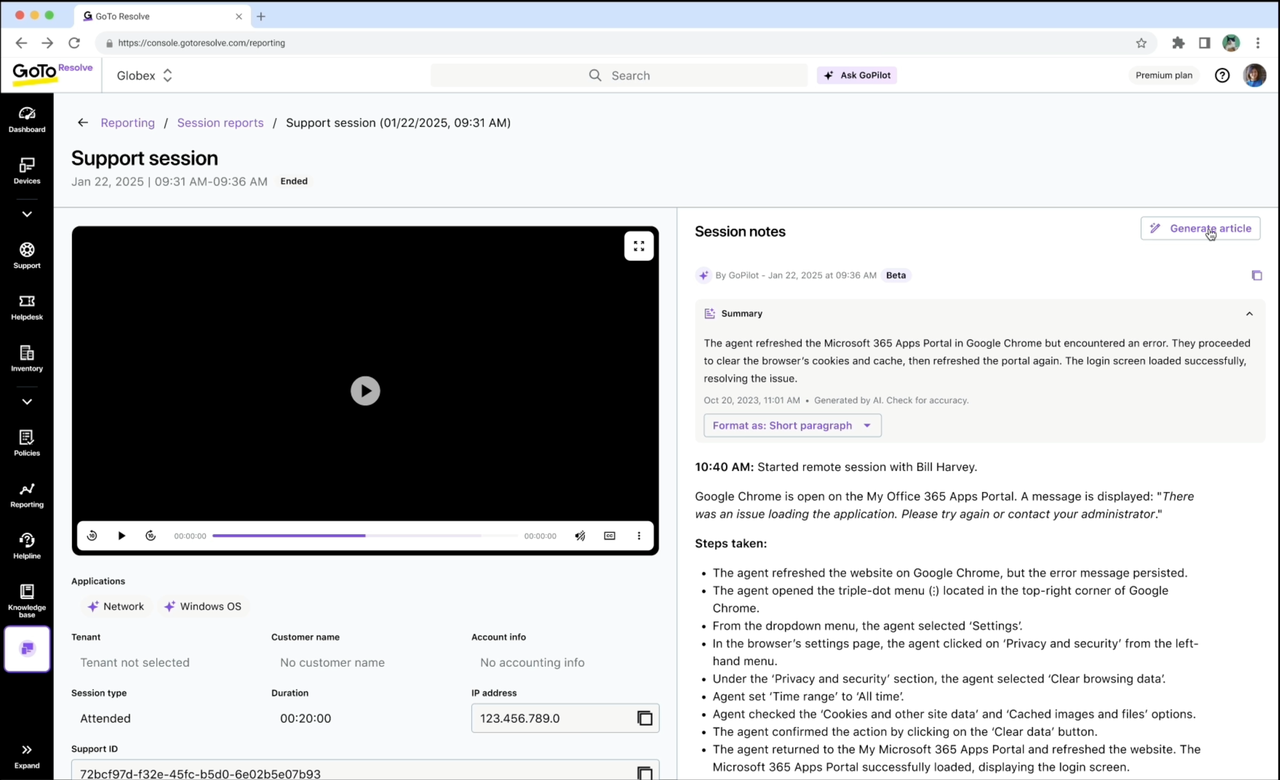Toggle closed captions on the video
The image size is (1280, 780).
pos(610,536)
